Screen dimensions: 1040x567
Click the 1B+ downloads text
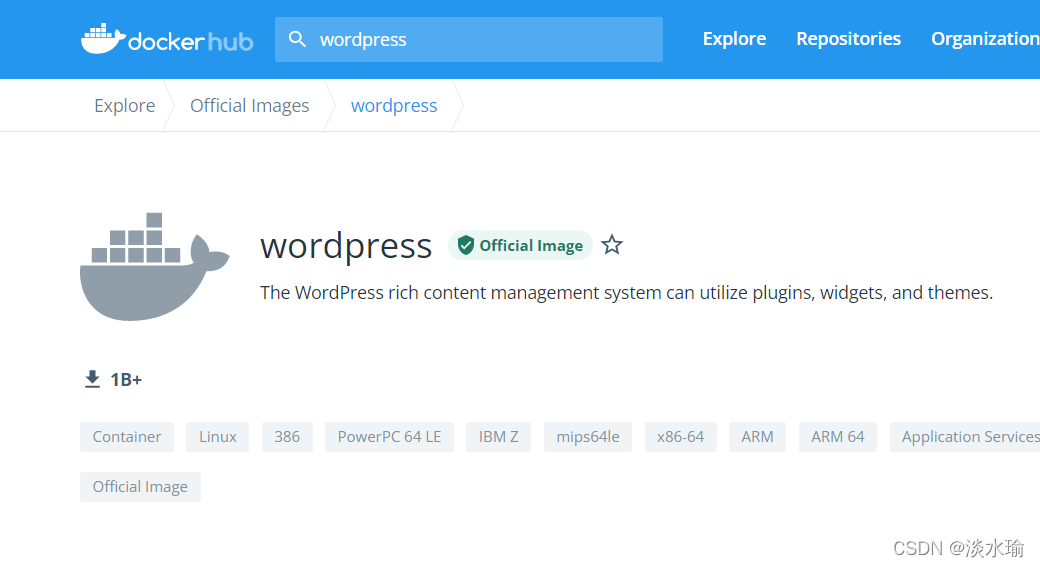click(126, 379)
